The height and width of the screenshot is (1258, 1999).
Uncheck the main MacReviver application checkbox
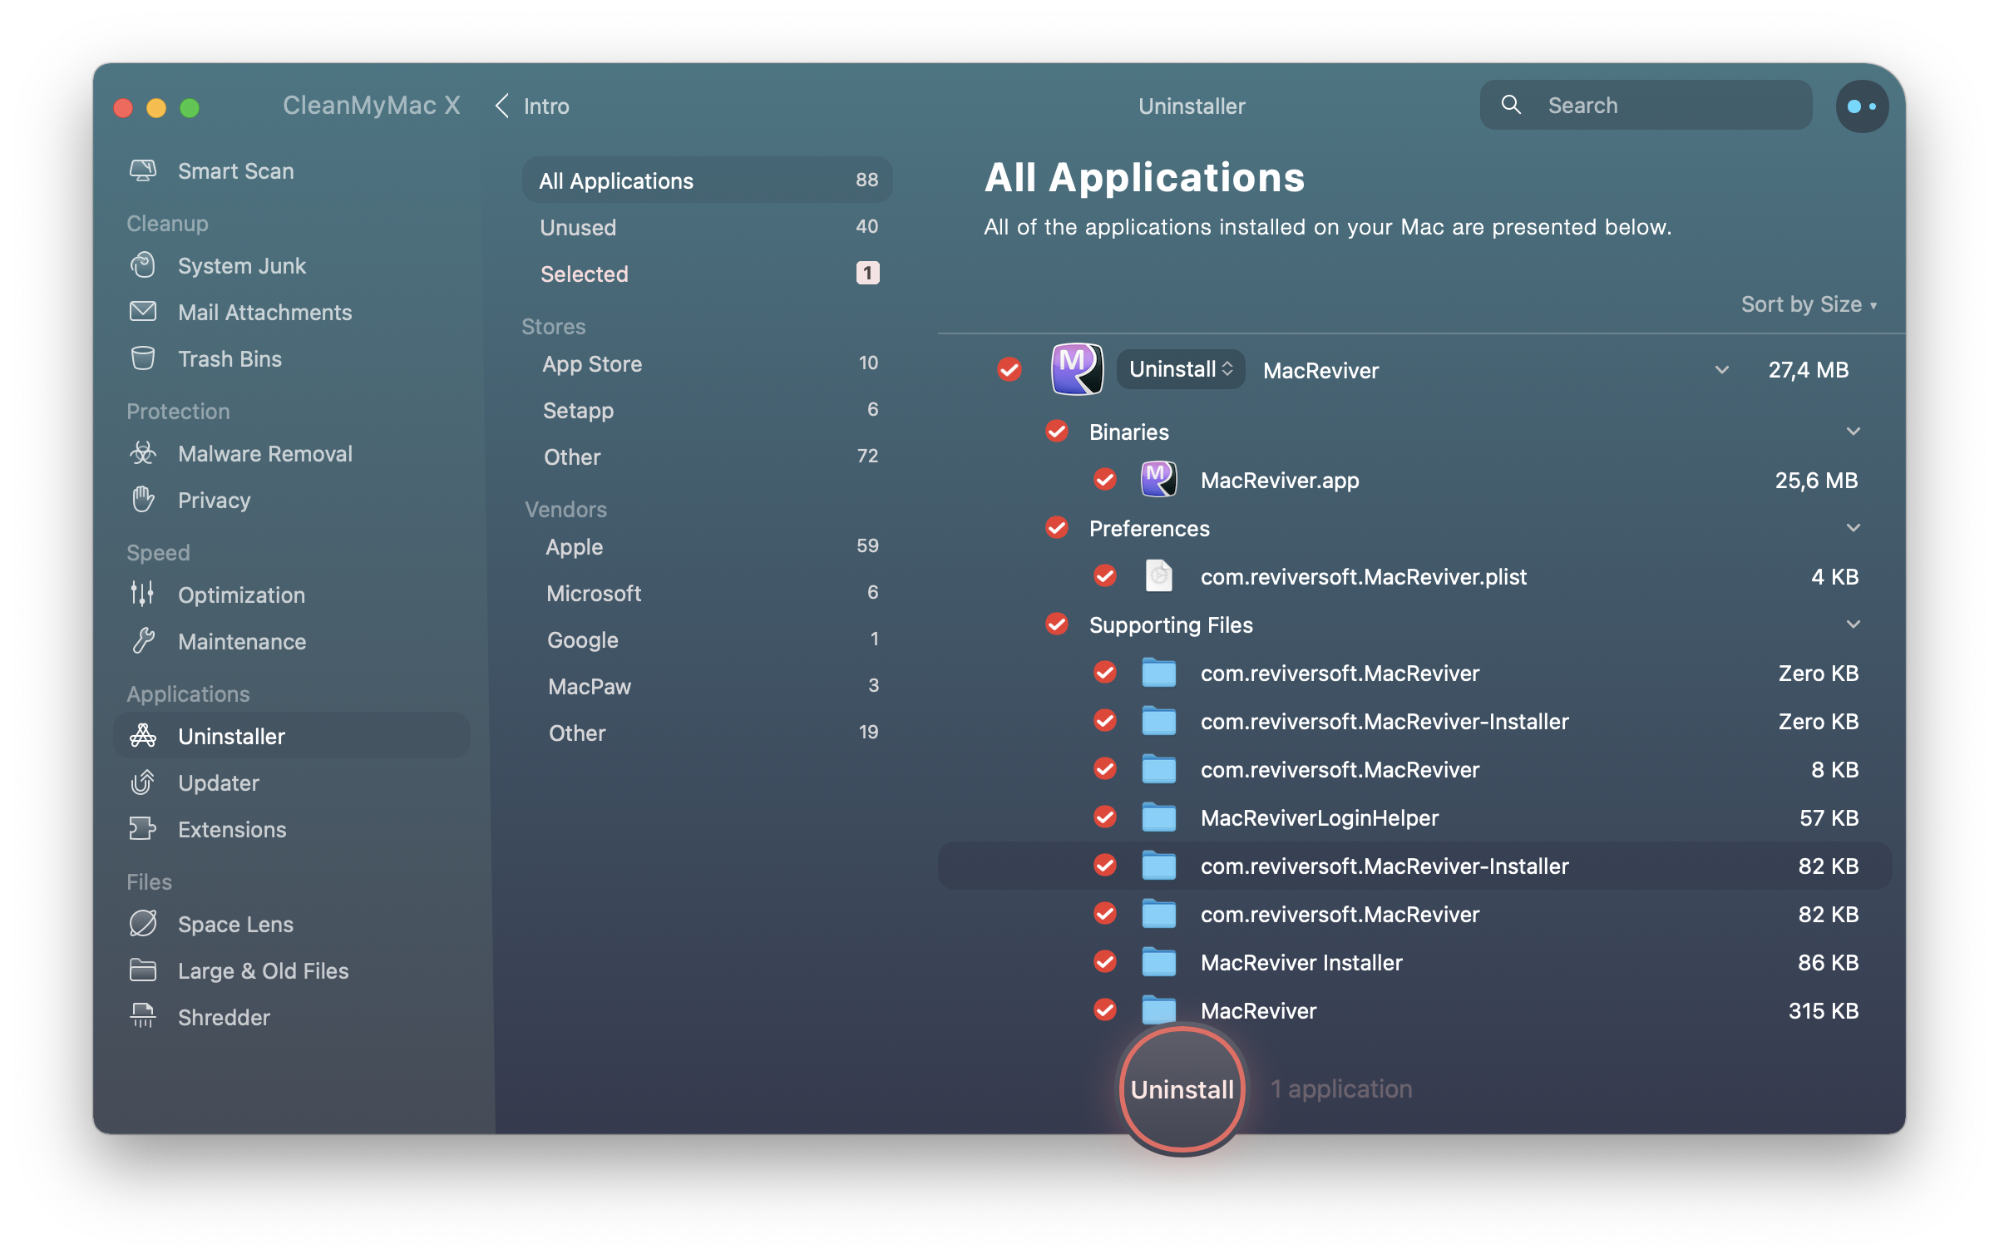pos(1009,370)
